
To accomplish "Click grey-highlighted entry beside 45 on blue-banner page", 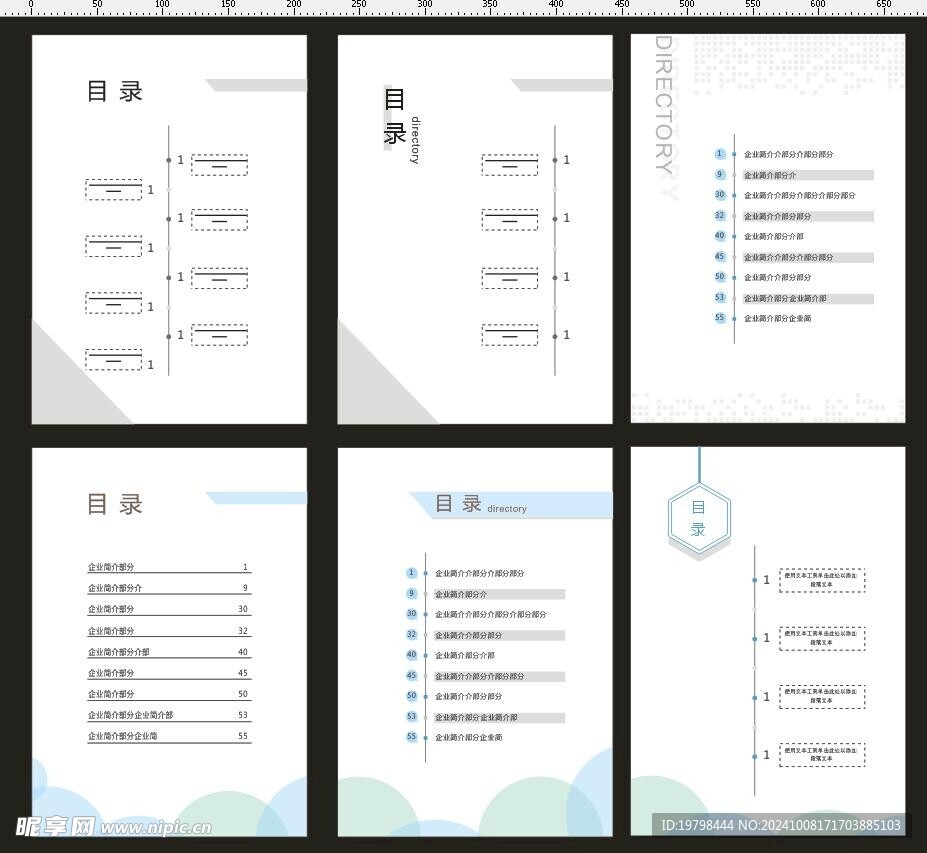I will pyautogui.click(x=500, y=676).
